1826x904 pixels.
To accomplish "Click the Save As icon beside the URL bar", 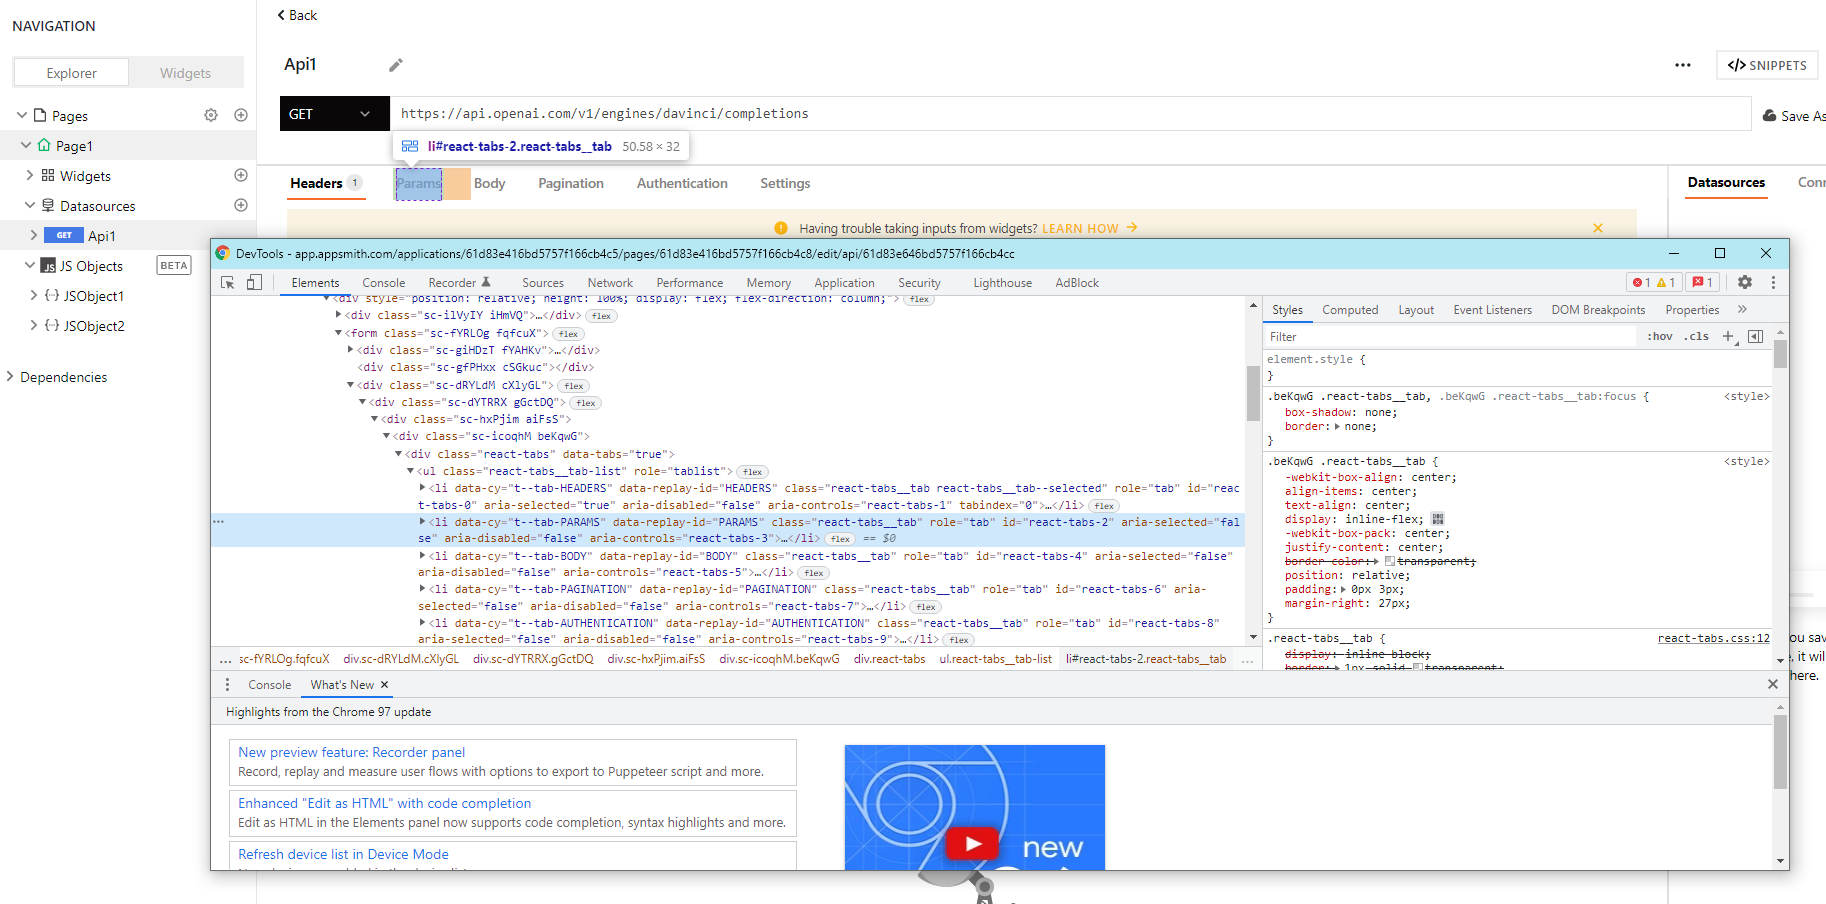I will tap(1770, 116).
